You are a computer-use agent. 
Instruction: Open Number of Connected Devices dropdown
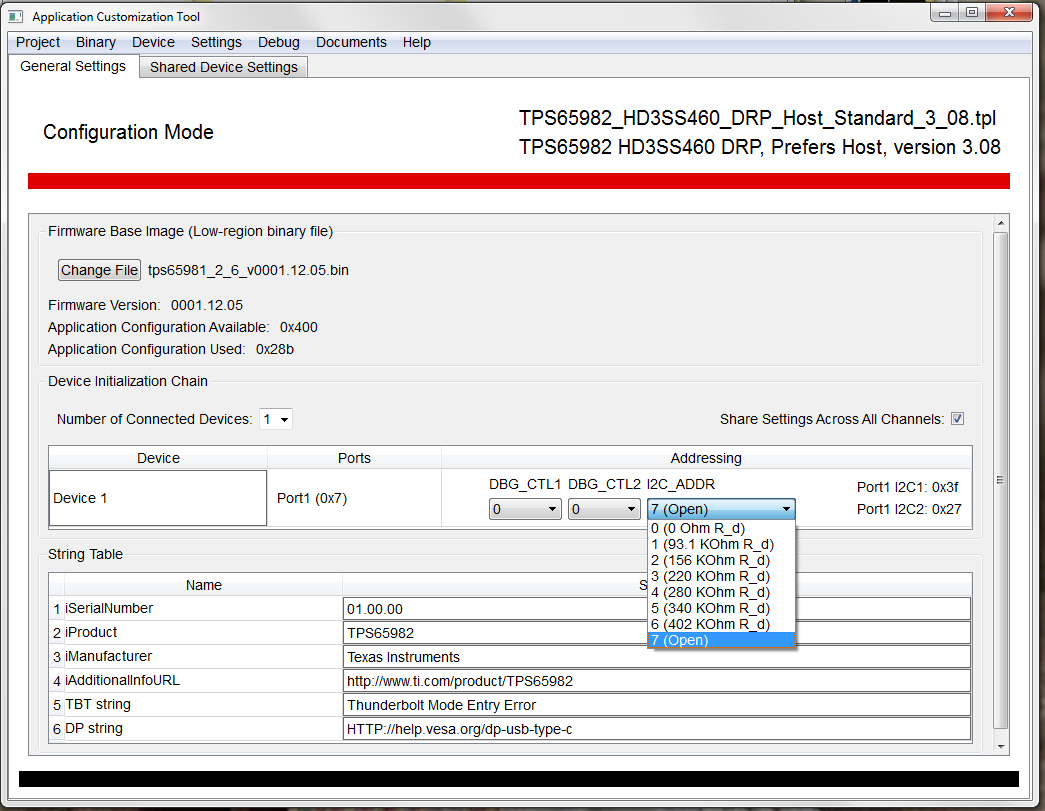276,419
